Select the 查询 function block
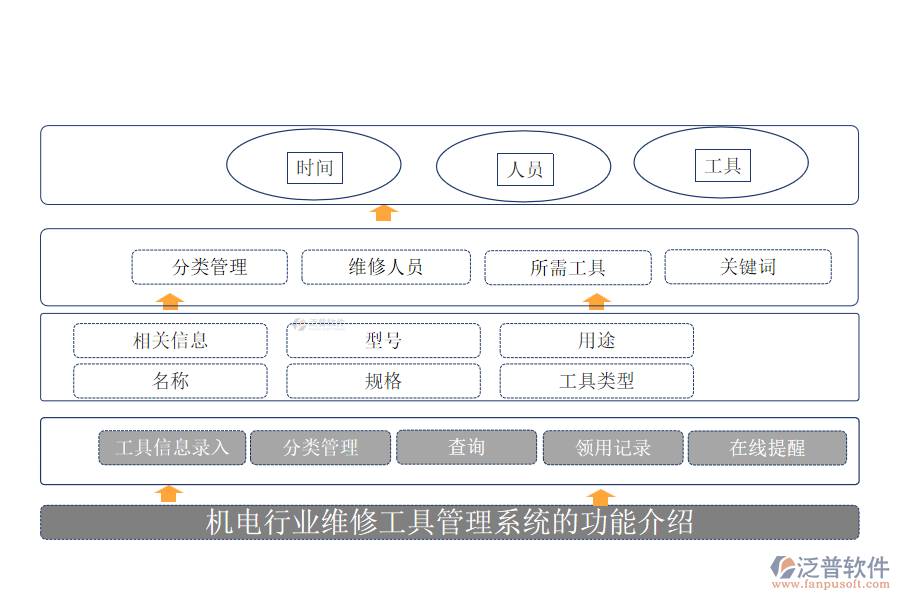The image size is (900, 600). [466, 447]
